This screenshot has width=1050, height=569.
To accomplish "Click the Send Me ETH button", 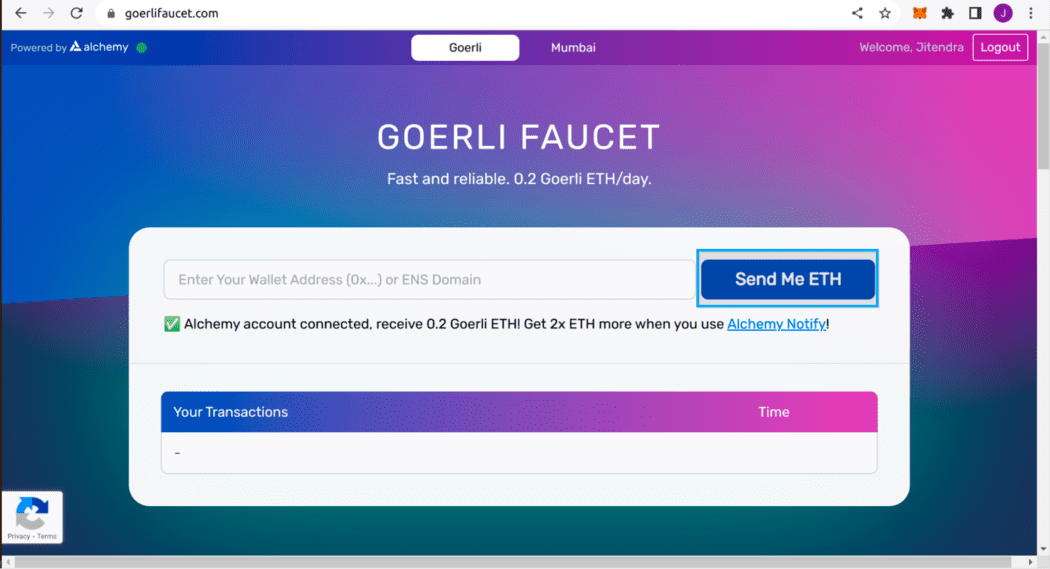I will [788, 279].
